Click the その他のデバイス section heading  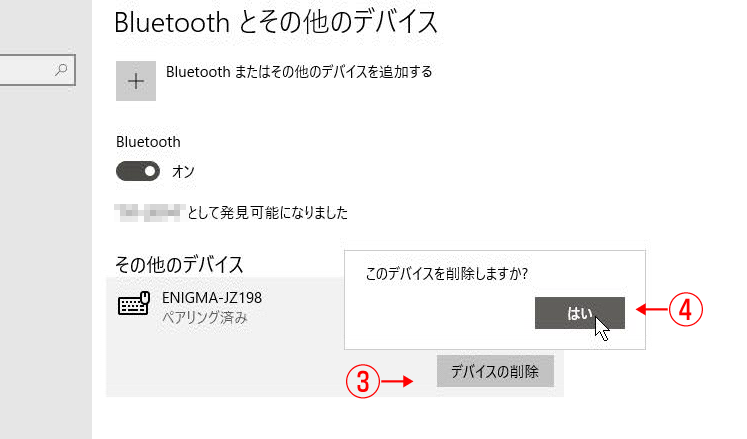click(x=179, y=265)
